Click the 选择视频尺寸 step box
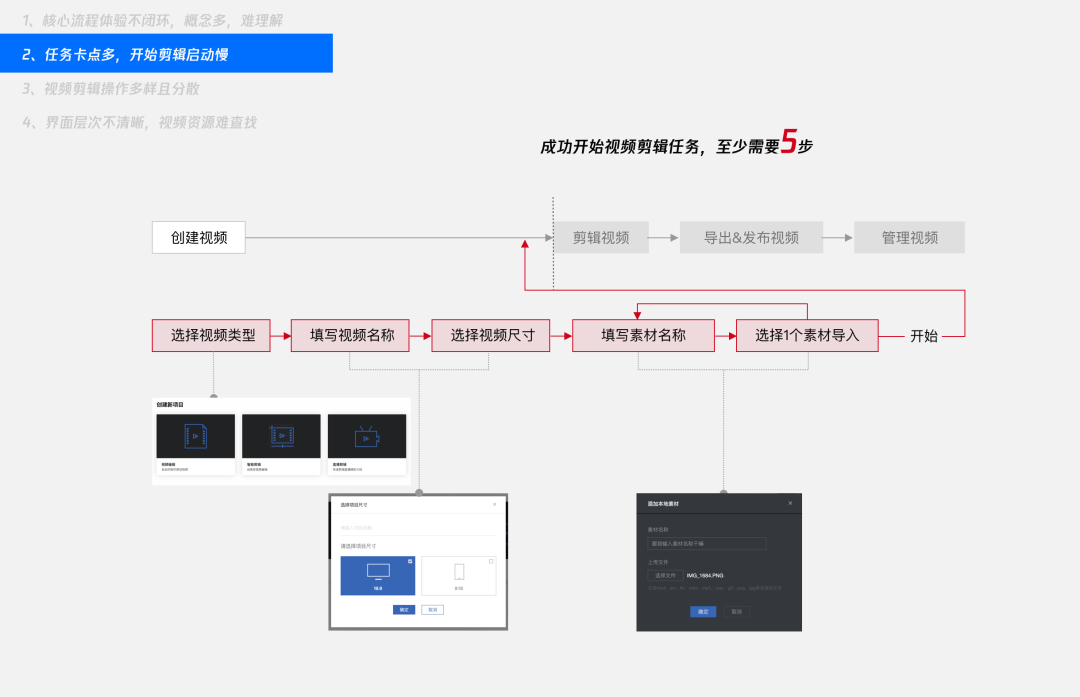This screenshot has height=697, width=1080. [490, 335]
